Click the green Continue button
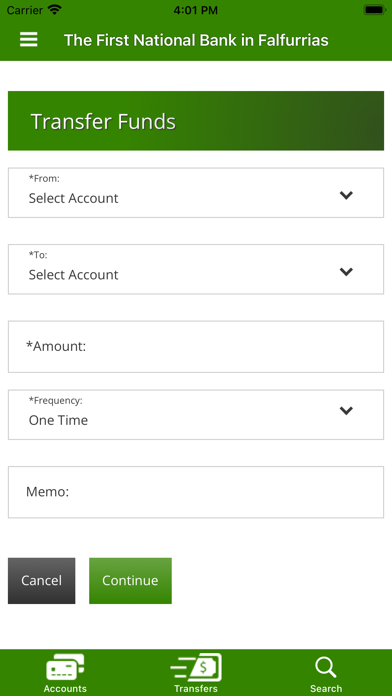Viewport: 392px width, 696px height. pyautogui.click(x=130, y=581)
